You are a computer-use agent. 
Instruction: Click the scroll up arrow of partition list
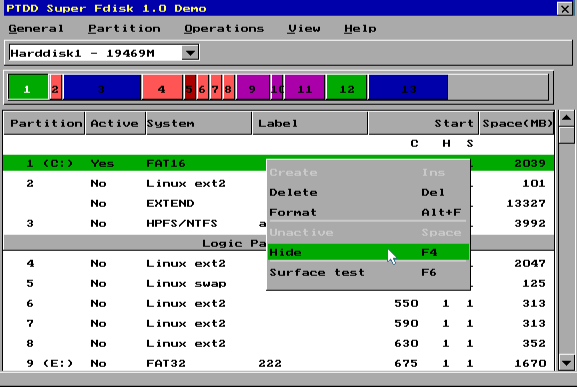[x=566, y=118]
